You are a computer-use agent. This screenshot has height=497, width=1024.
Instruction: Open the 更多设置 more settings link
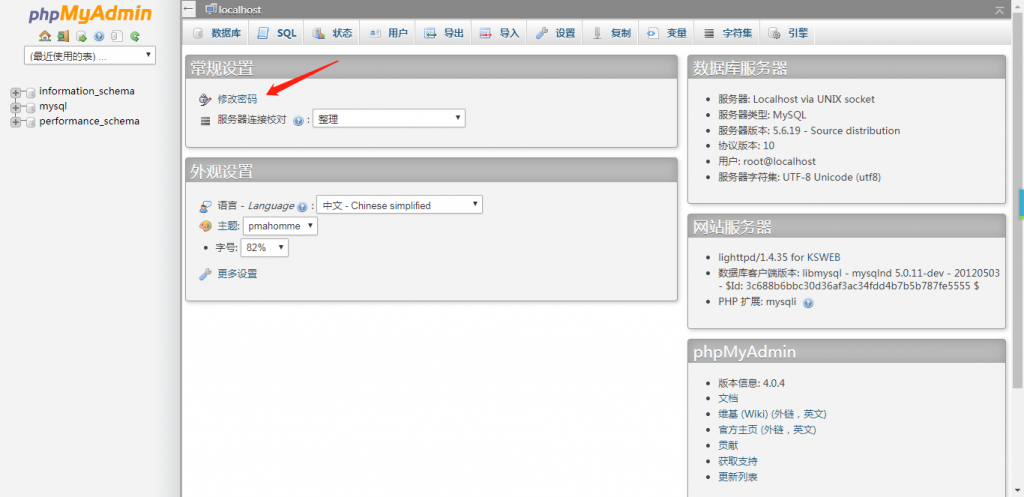[237, 274]
